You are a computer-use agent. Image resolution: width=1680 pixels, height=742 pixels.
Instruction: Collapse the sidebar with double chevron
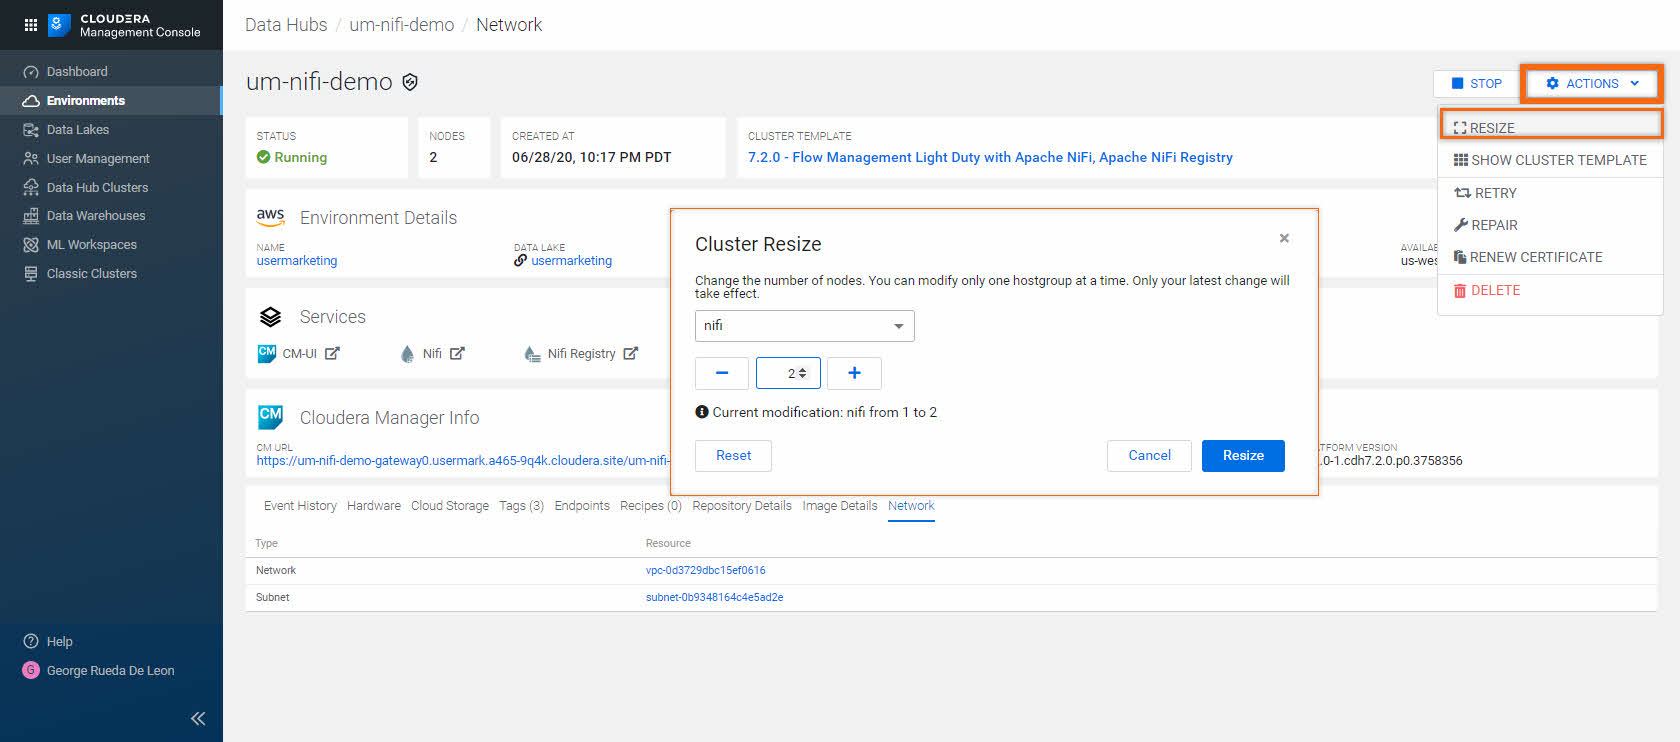[198, 718]
